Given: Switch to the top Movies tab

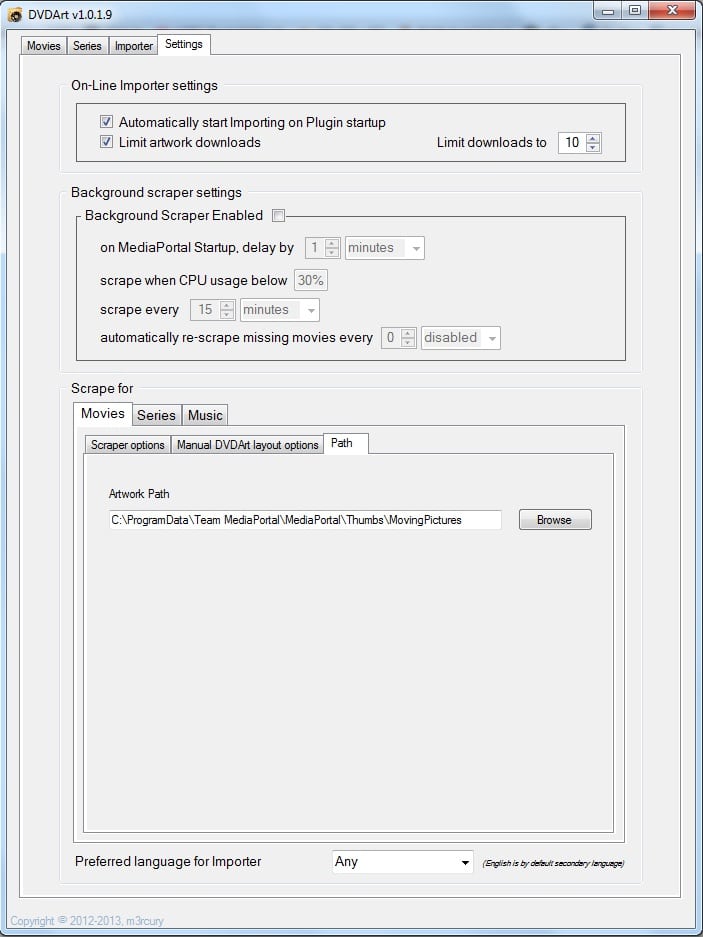Looking at the screenshot, I should coord(44,46).
